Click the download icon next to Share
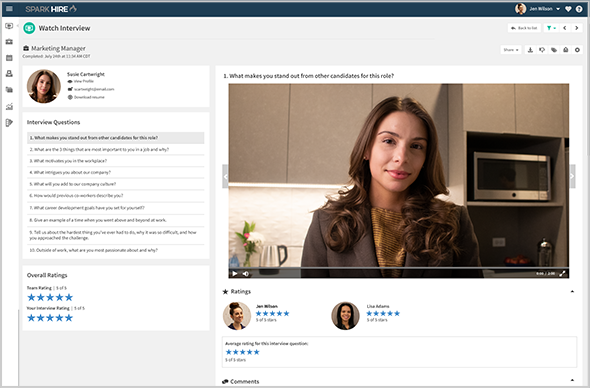 (x=530, y=50)
